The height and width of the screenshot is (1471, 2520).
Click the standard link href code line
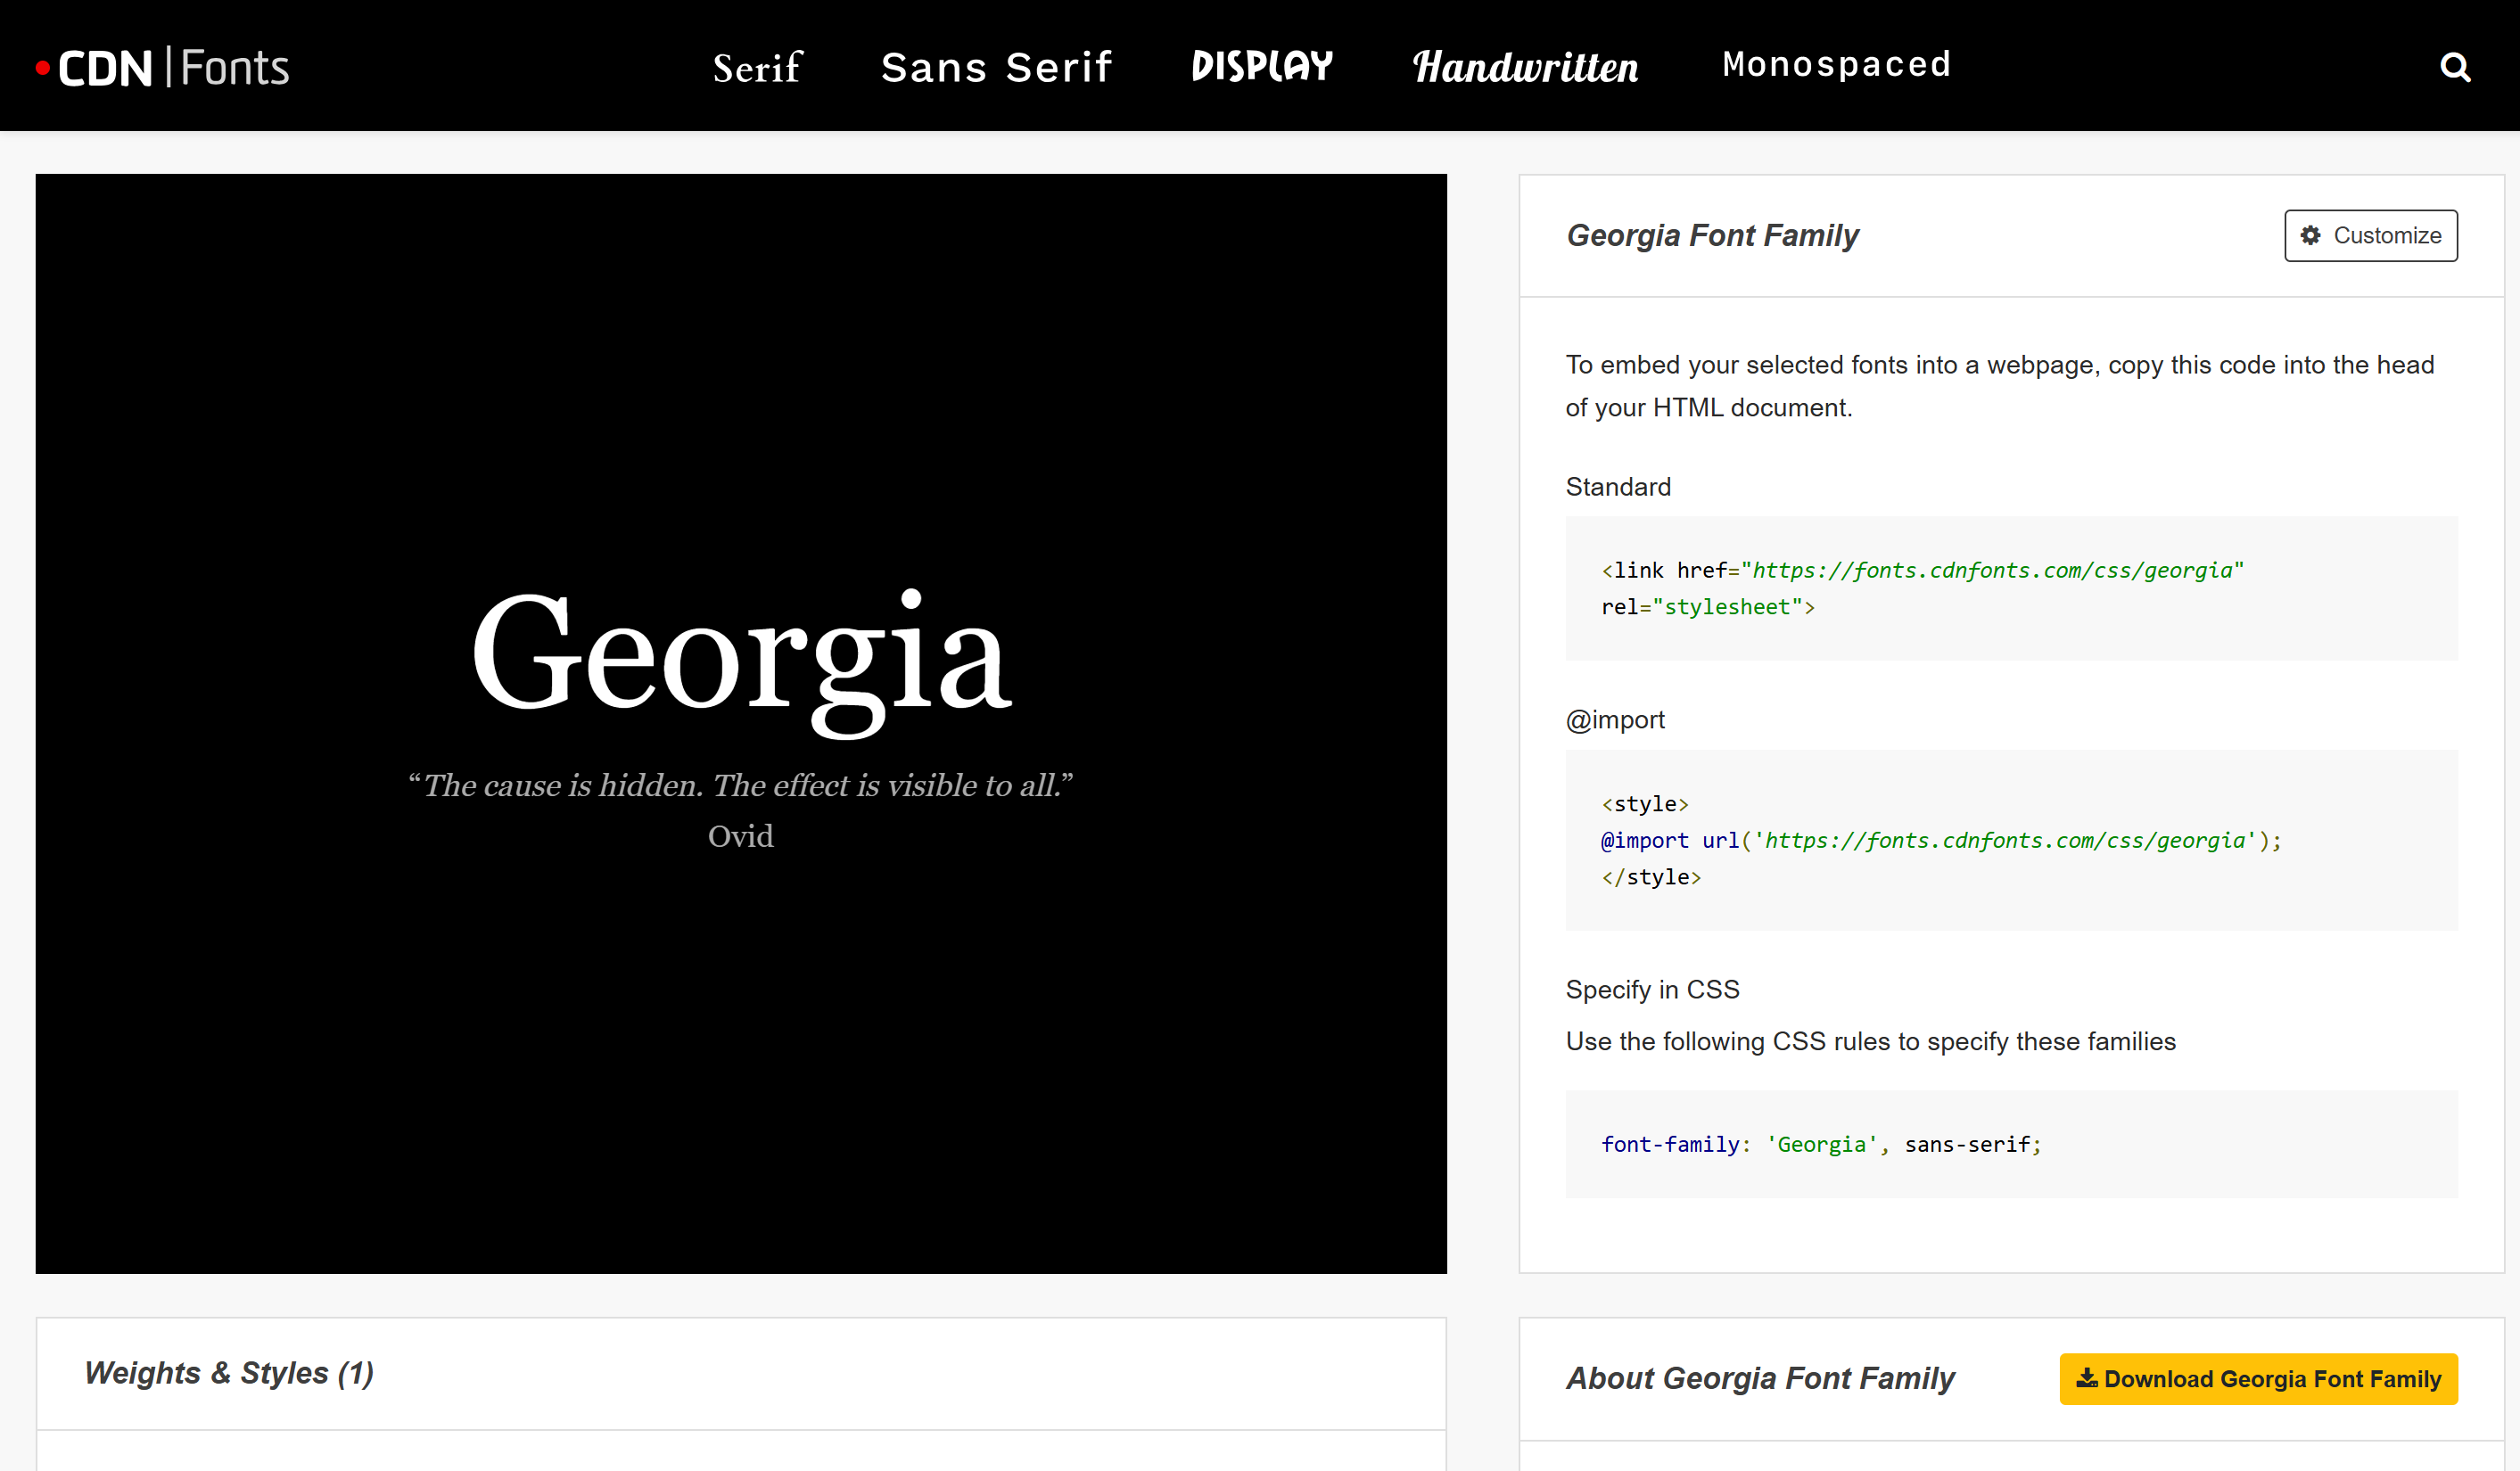1923,570
